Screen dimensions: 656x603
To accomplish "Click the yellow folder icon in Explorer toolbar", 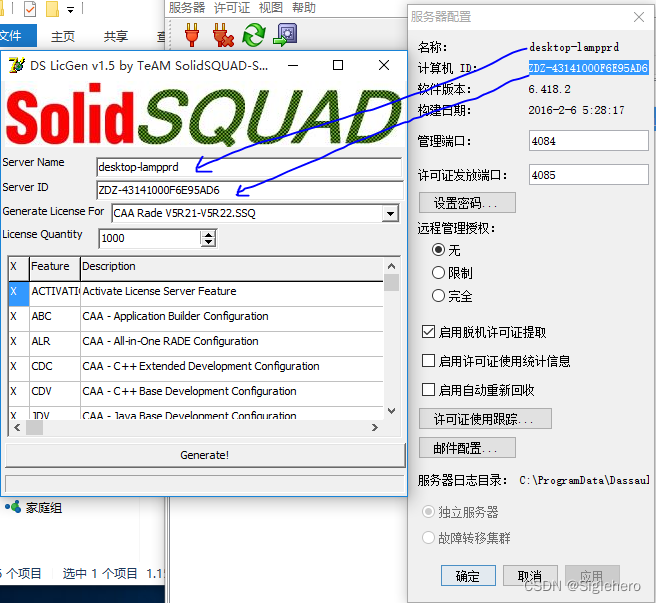I will 52,10.
